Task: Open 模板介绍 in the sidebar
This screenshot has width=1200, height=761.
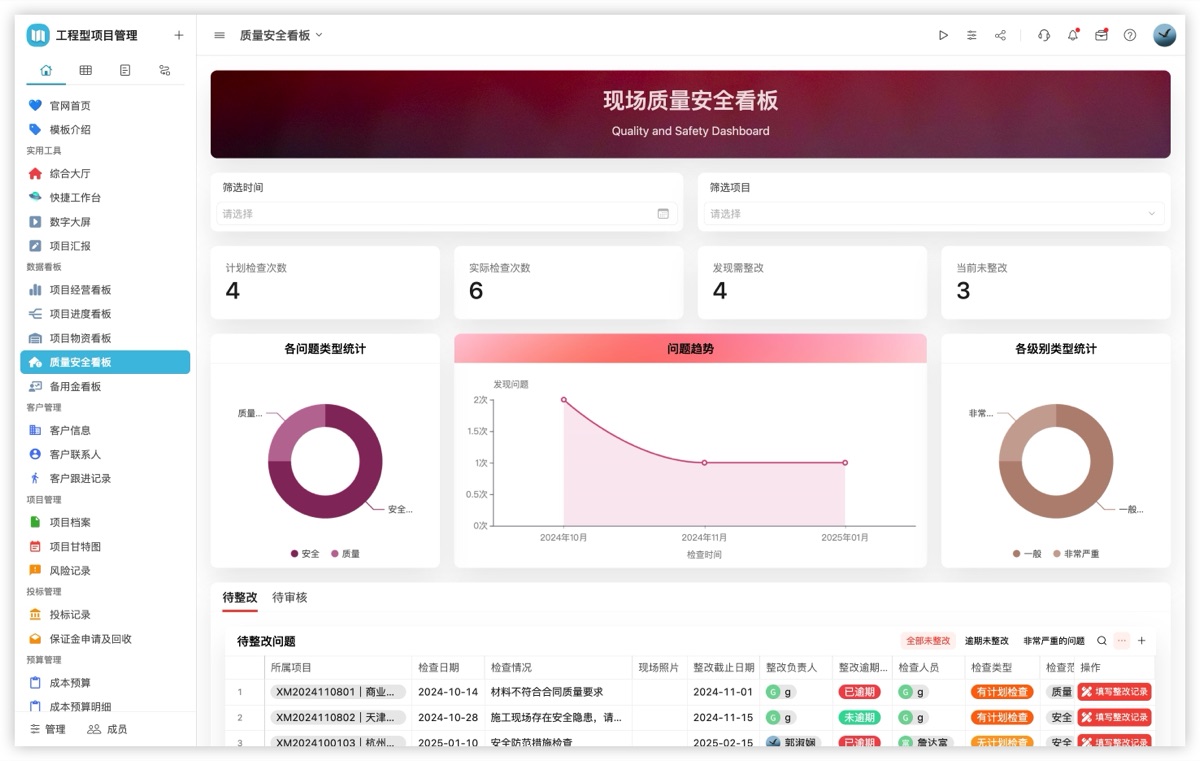Action: click(105, 129)
